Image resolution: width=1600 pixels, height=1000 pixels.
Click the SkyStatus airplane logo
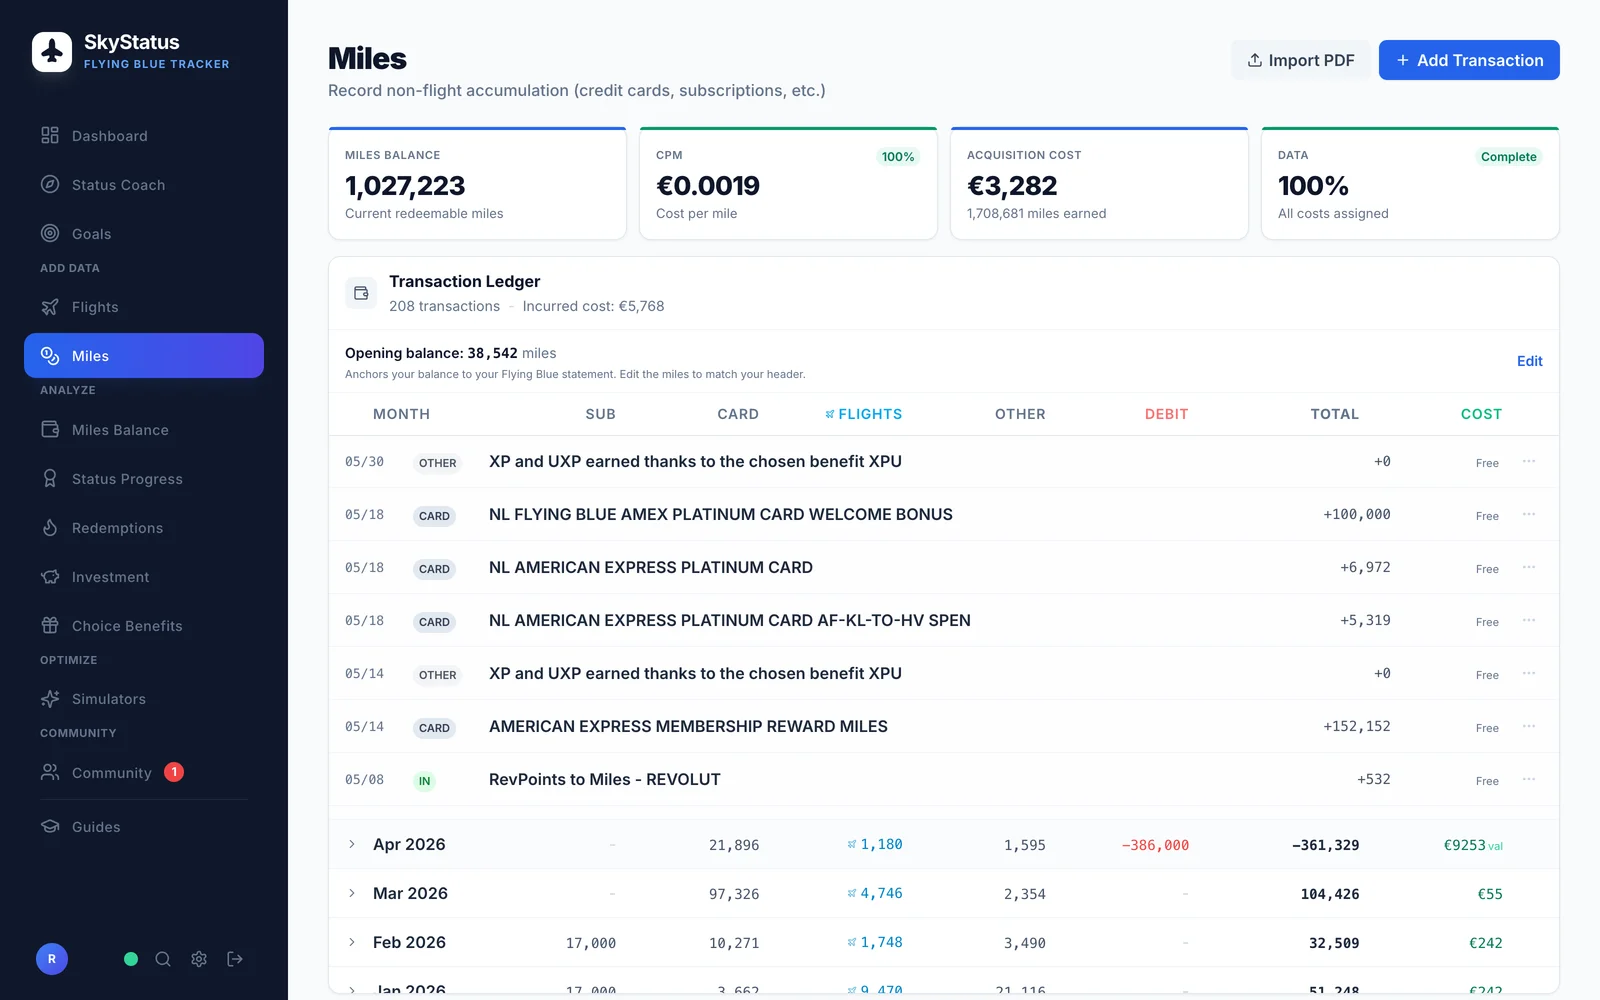click(52, 52)
